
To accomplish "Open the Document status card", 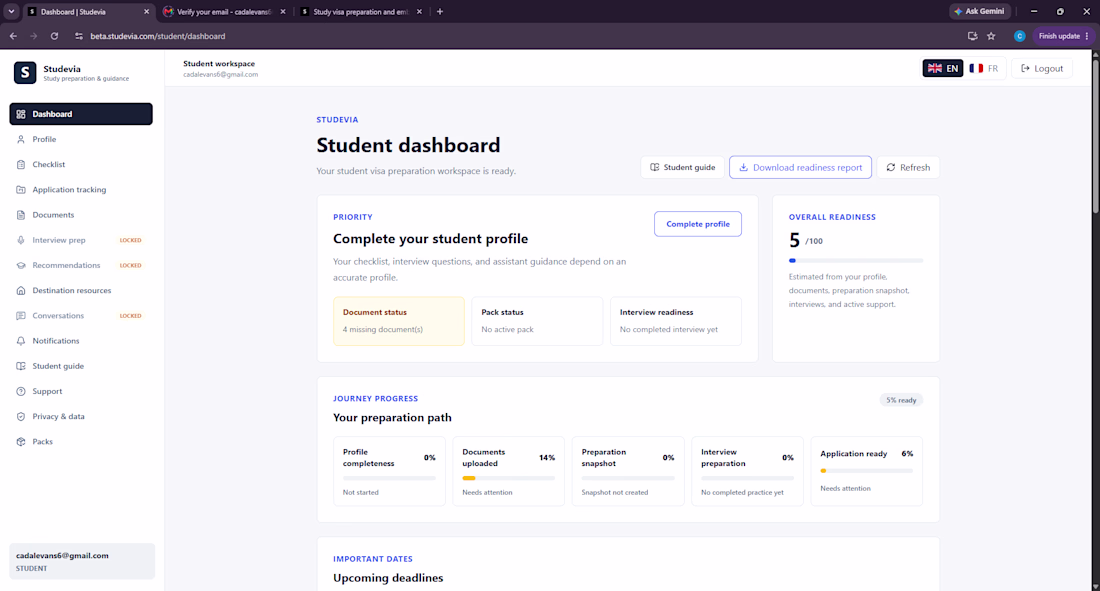I will coord(398,321).
